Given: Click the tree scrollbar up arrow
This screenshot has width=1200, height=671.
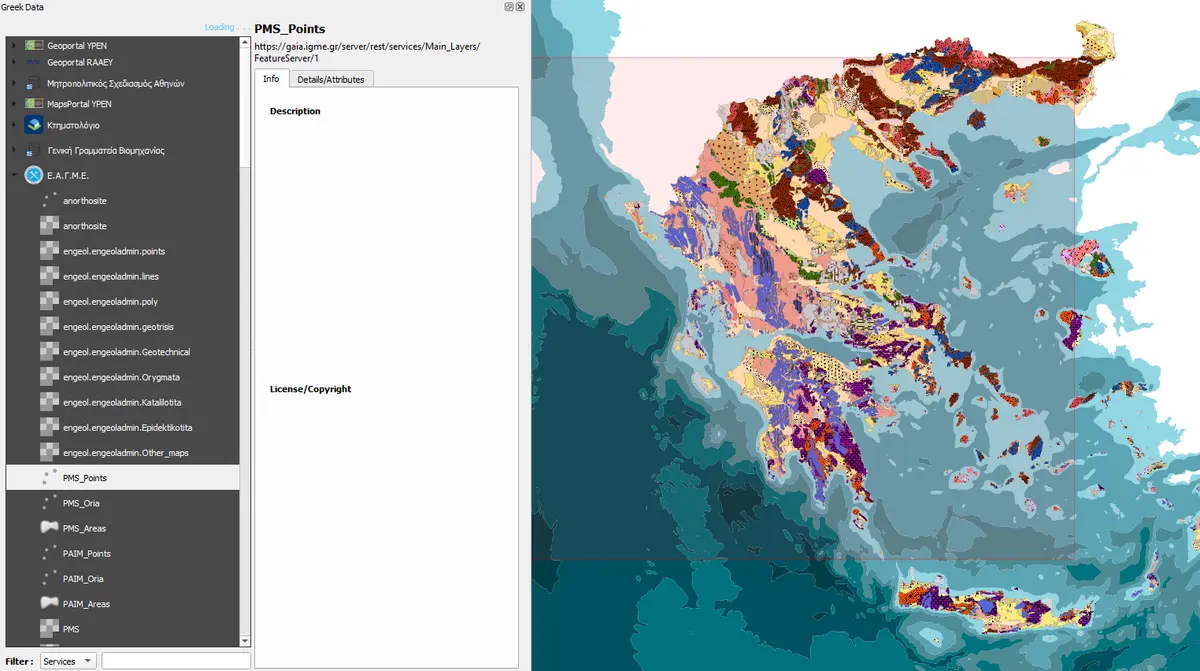Looking at the screenshot, I should [246, 42].
